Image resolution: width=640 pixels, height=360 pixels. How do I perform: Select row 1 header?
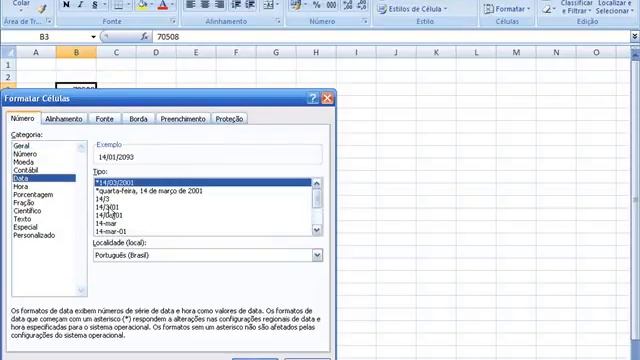click(x=8, y=65)
